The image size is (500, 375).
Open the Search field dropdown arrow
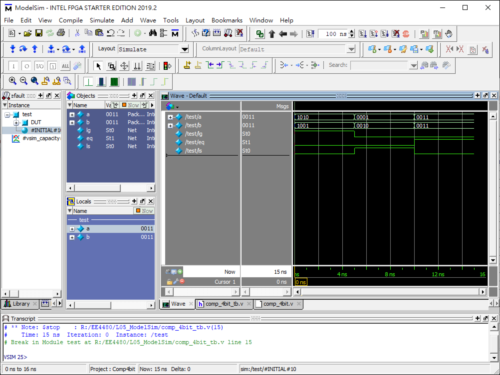[x=413, y=65]
